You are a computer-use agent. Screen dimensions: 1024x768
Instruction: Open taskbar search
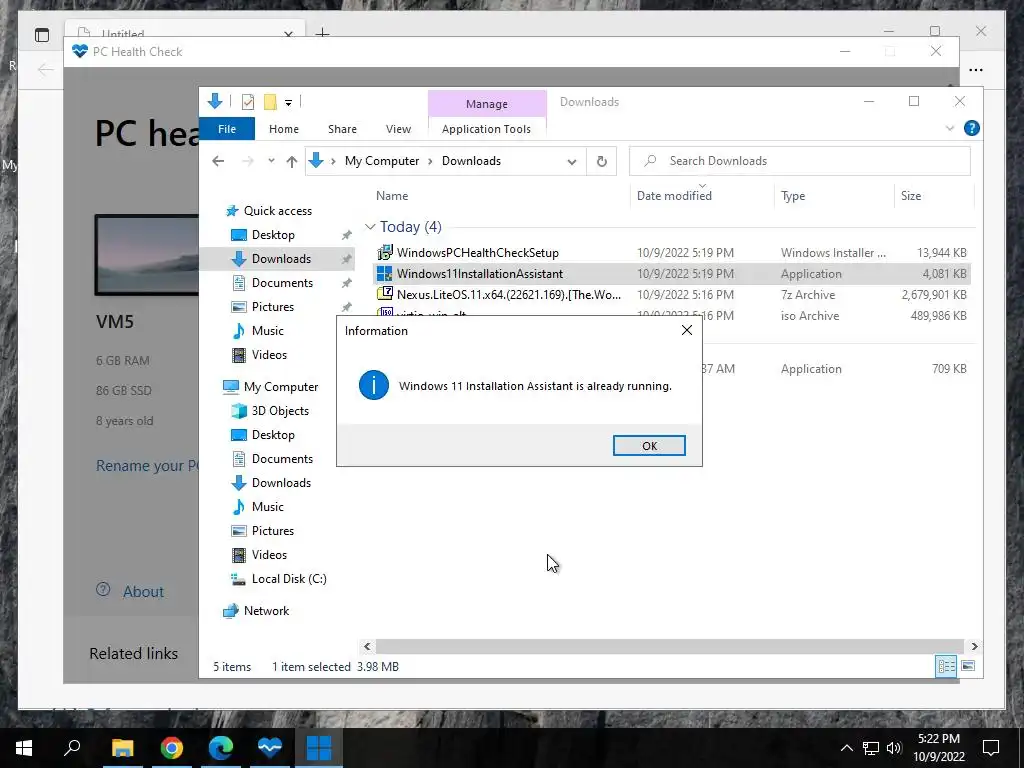point(72,748)
